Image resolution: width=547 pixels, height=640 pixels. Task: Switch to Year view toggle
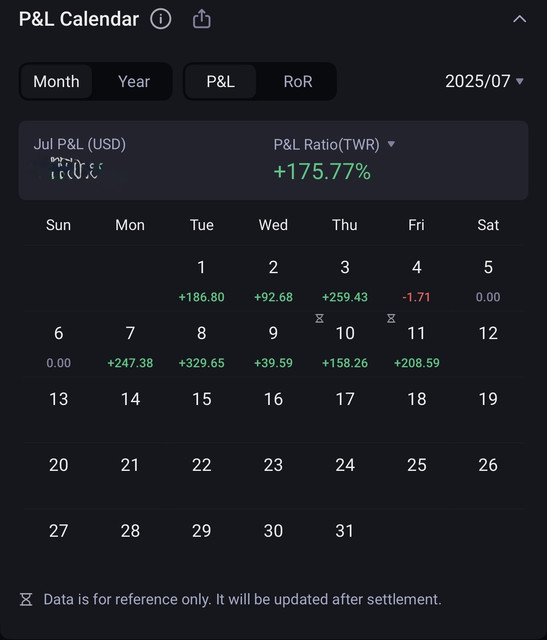click(x=134, y=82)
